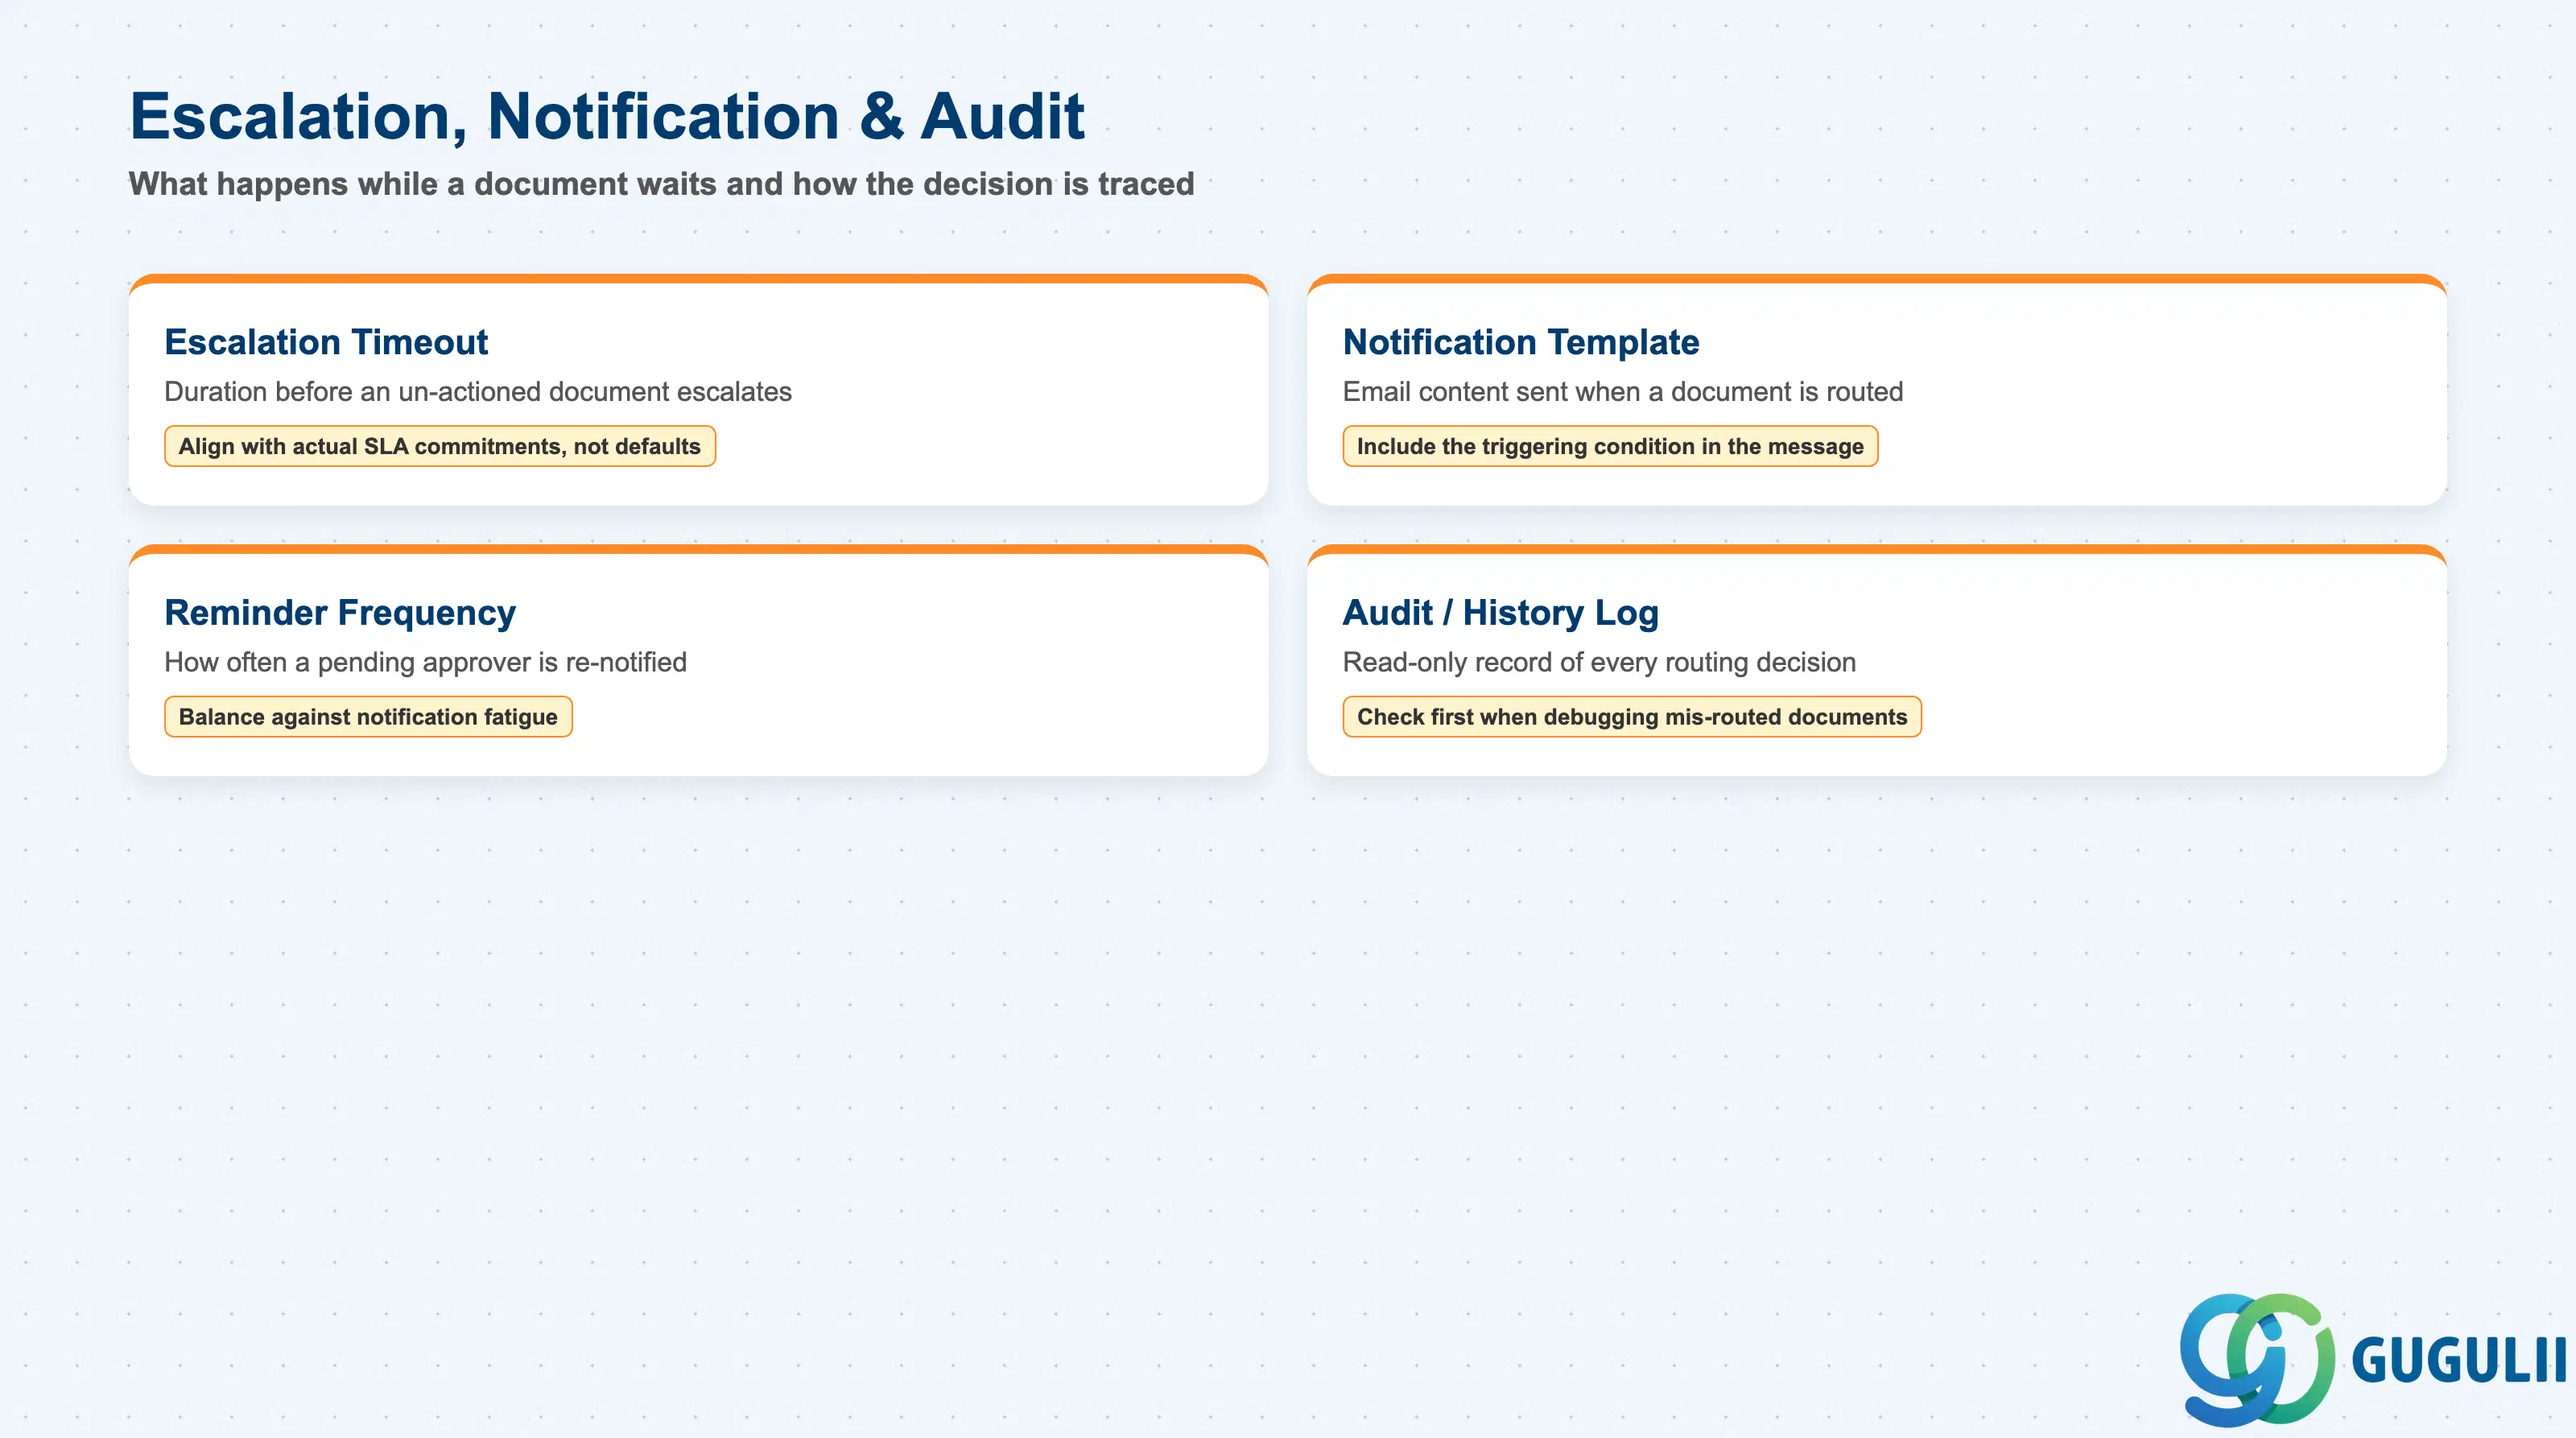This screenshot has height=1438, width=2576.
Task: Click 'How often a pending approver is re-notified'
Action: point(425,662)
